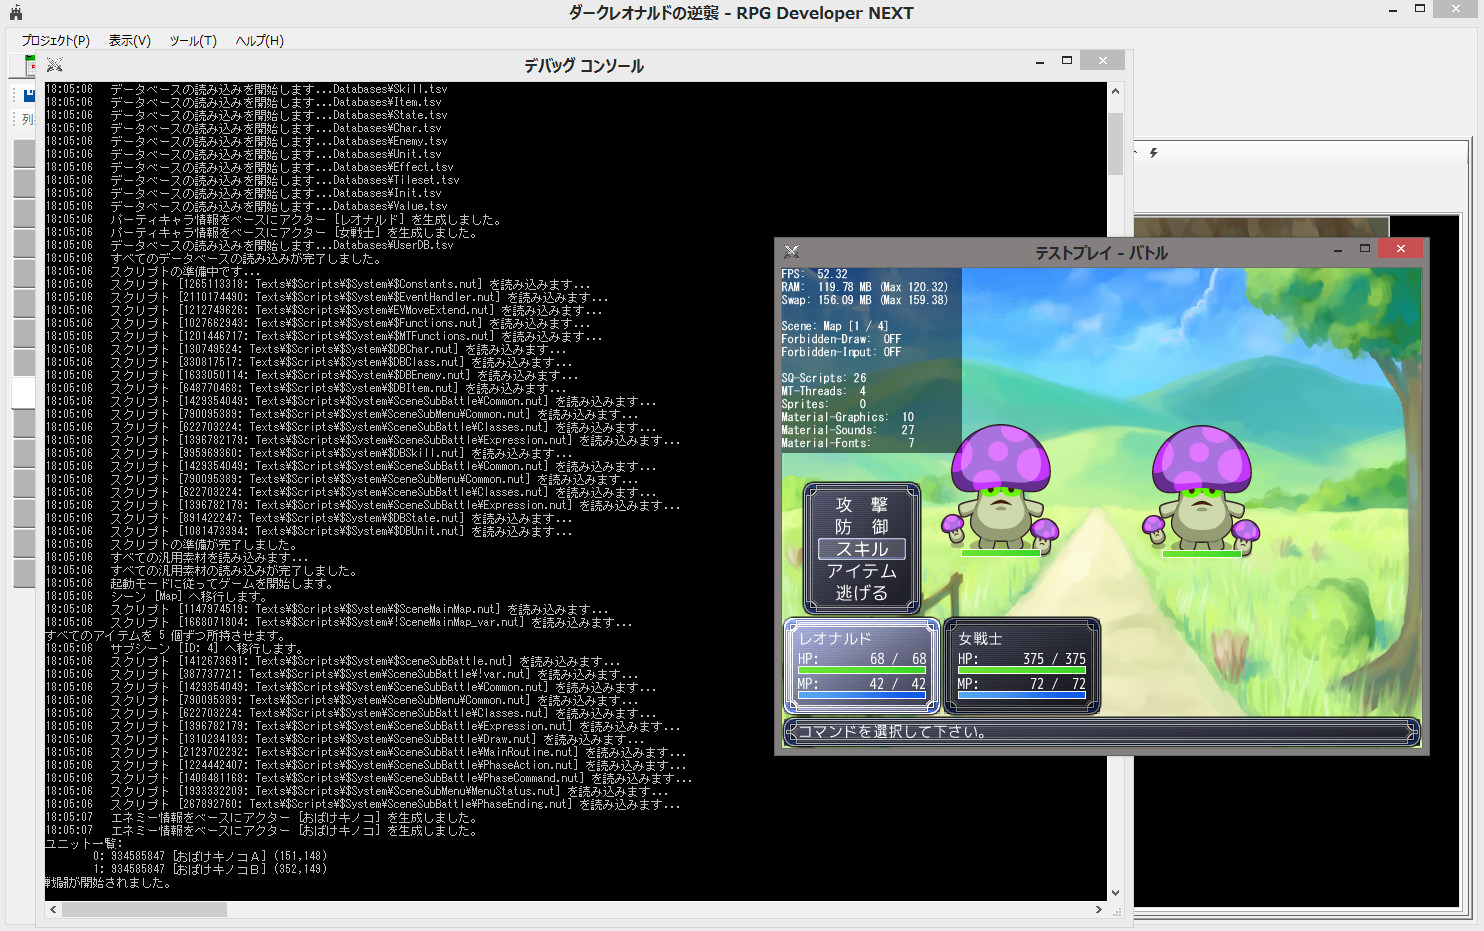Choose the アイテム command in the battle menu
1484x931 pixels.
(x=861, y=570)
